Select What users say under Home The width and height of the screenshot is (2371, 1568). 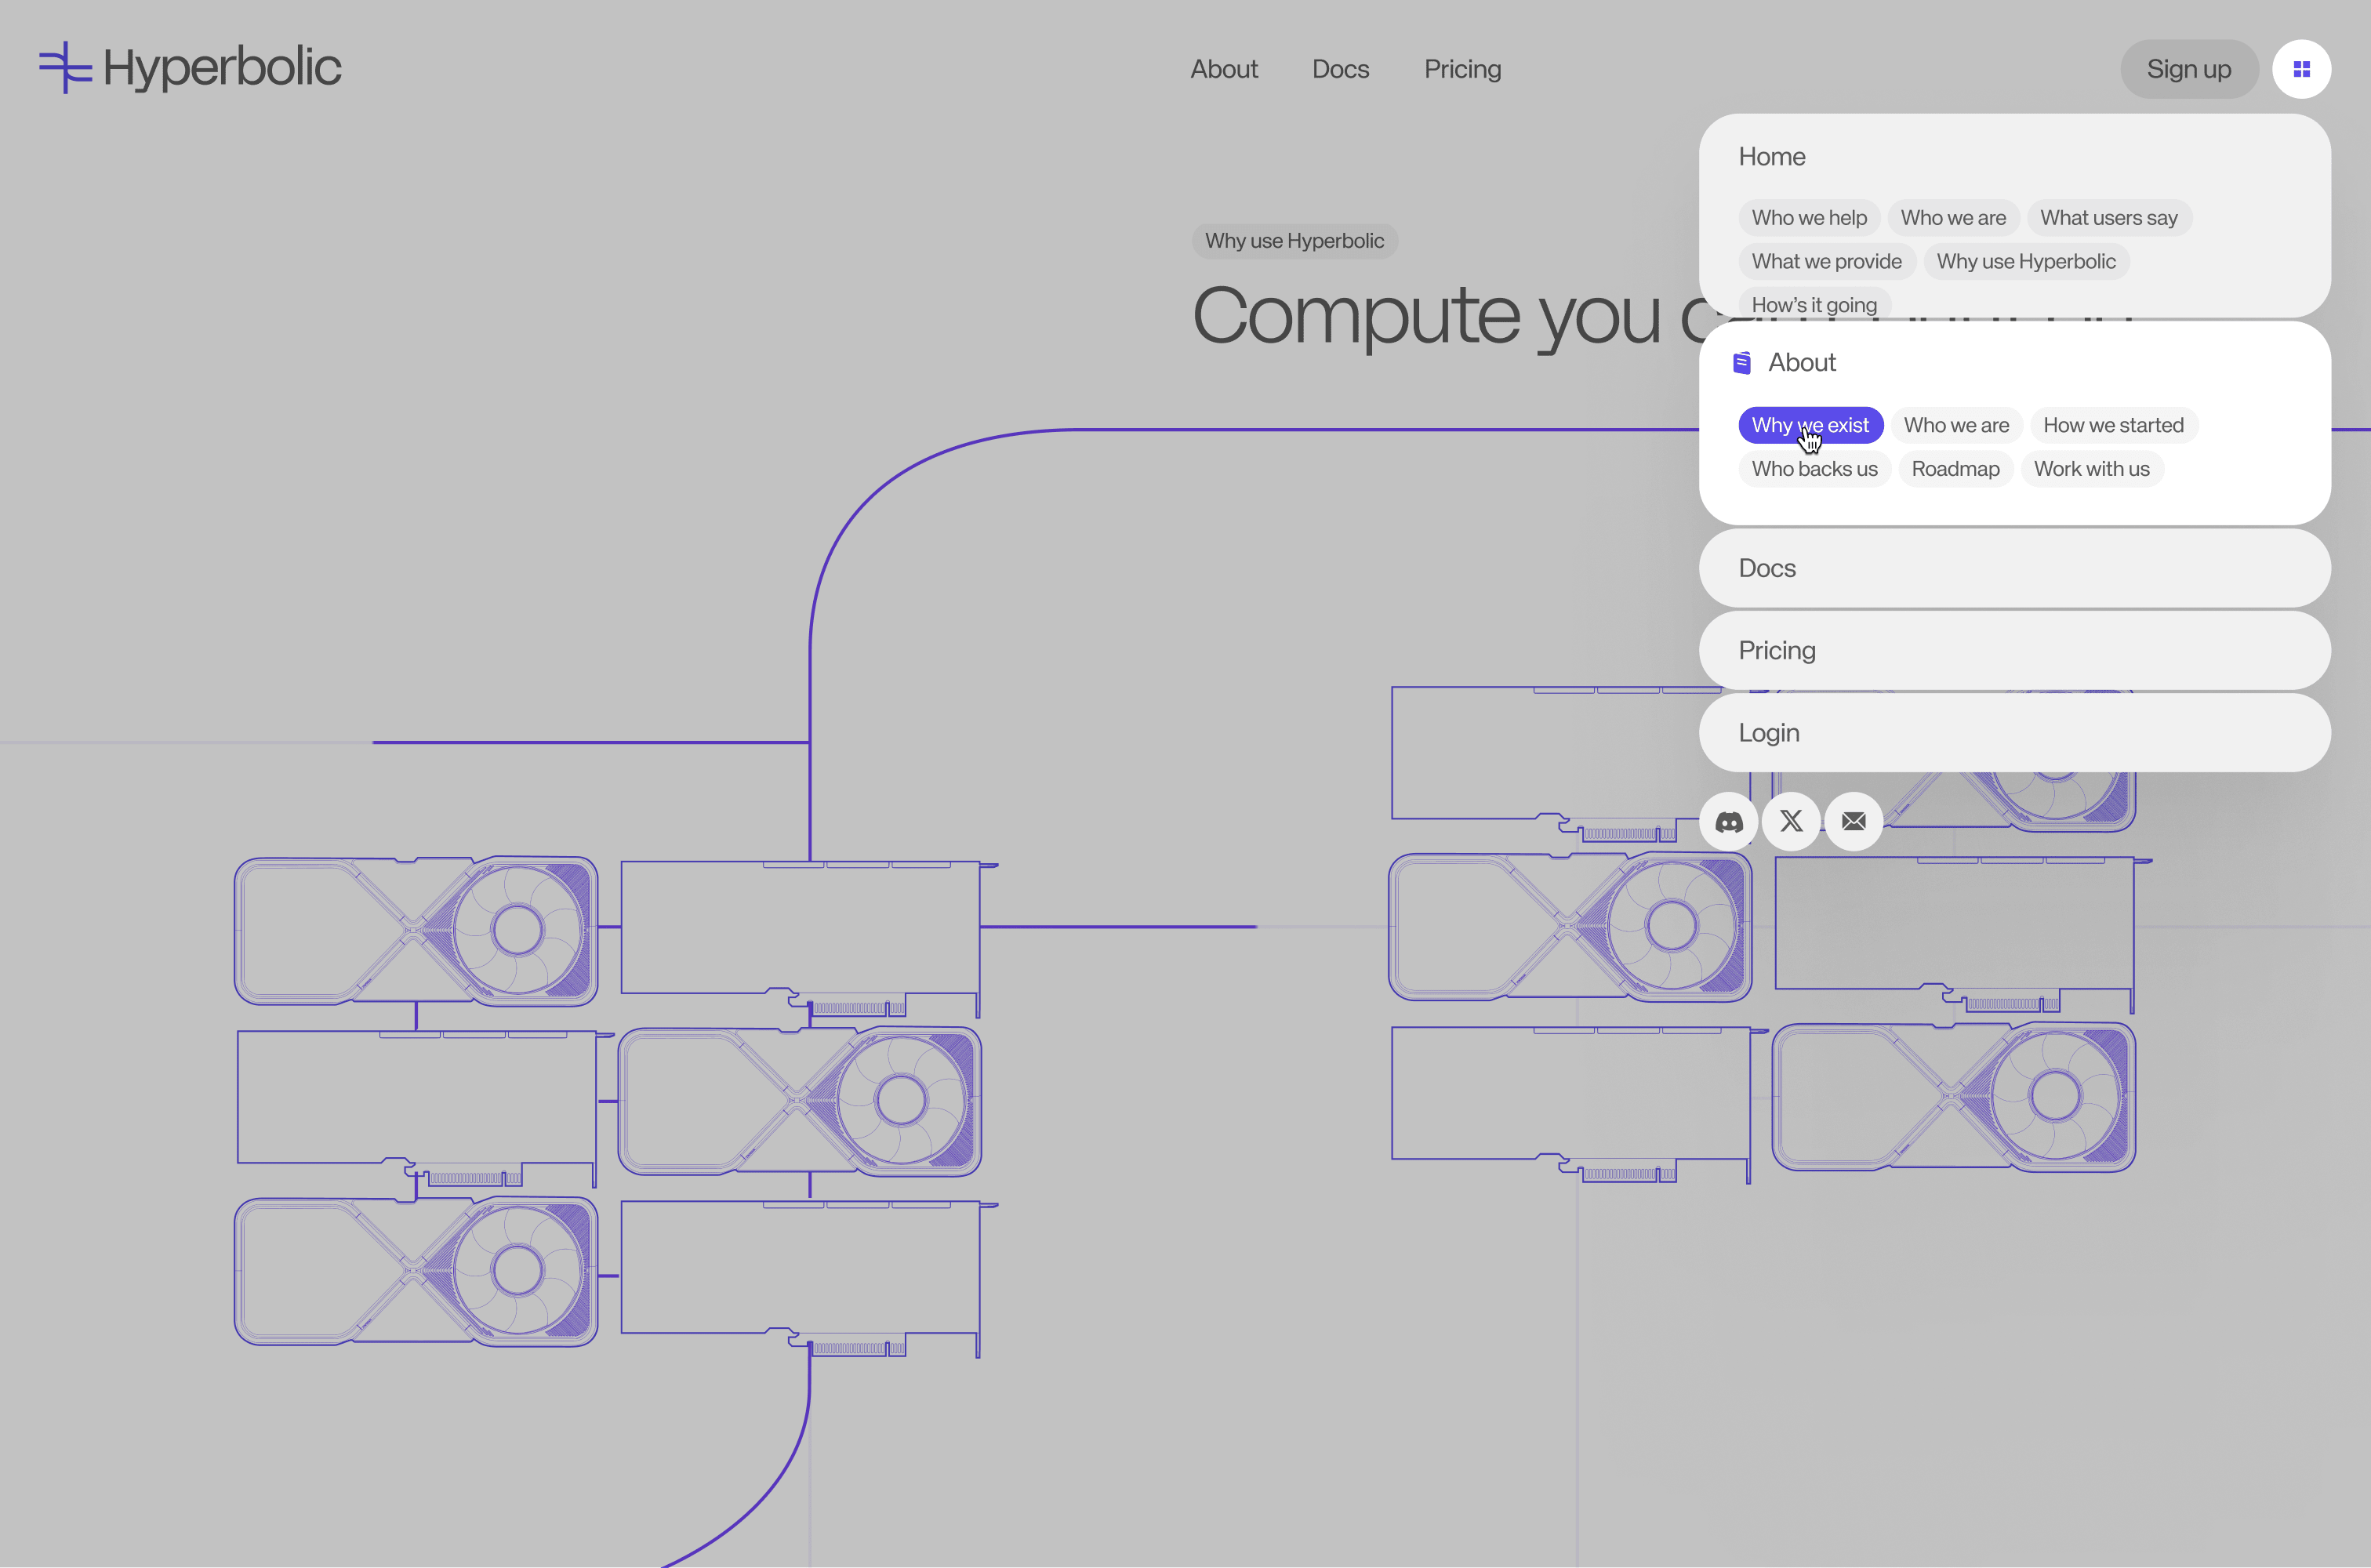(x=2108, y=218)
